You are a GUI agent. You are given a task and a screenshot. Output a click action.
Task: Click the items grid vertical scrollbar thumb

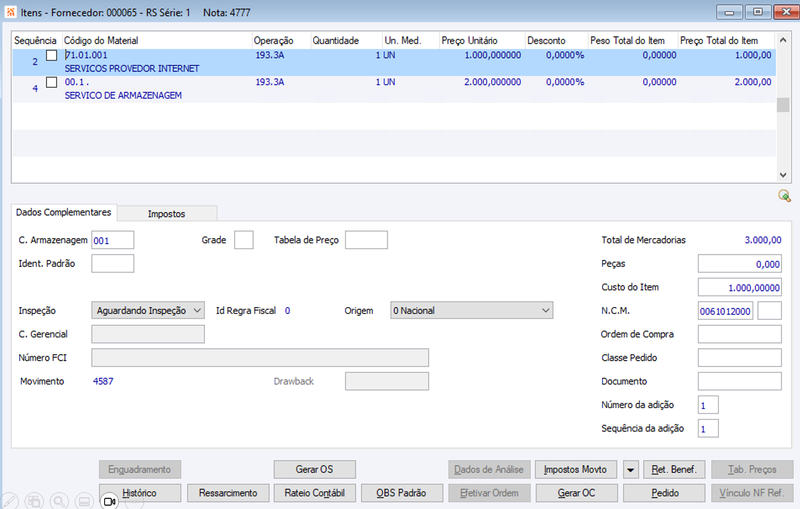(783, 105)
